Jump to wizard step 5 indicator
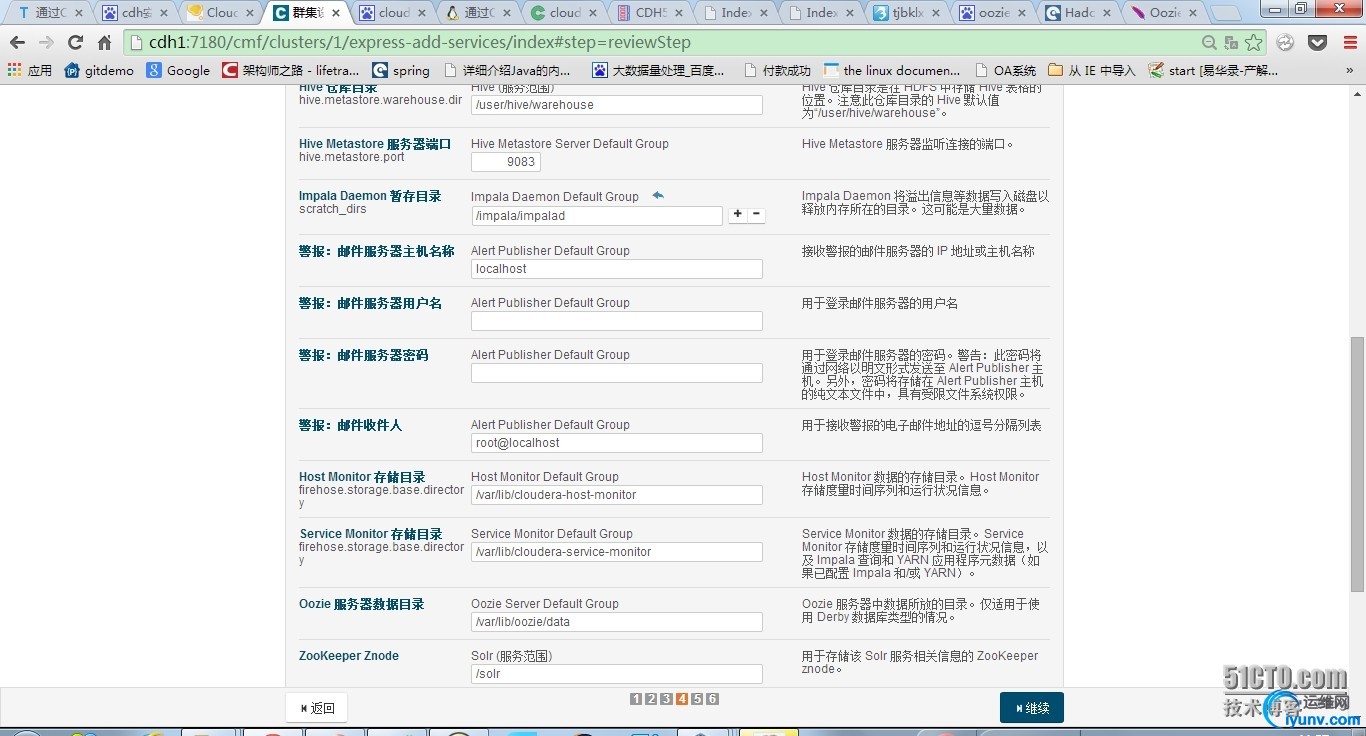The image size is (1366, 736). pos(697,699)
